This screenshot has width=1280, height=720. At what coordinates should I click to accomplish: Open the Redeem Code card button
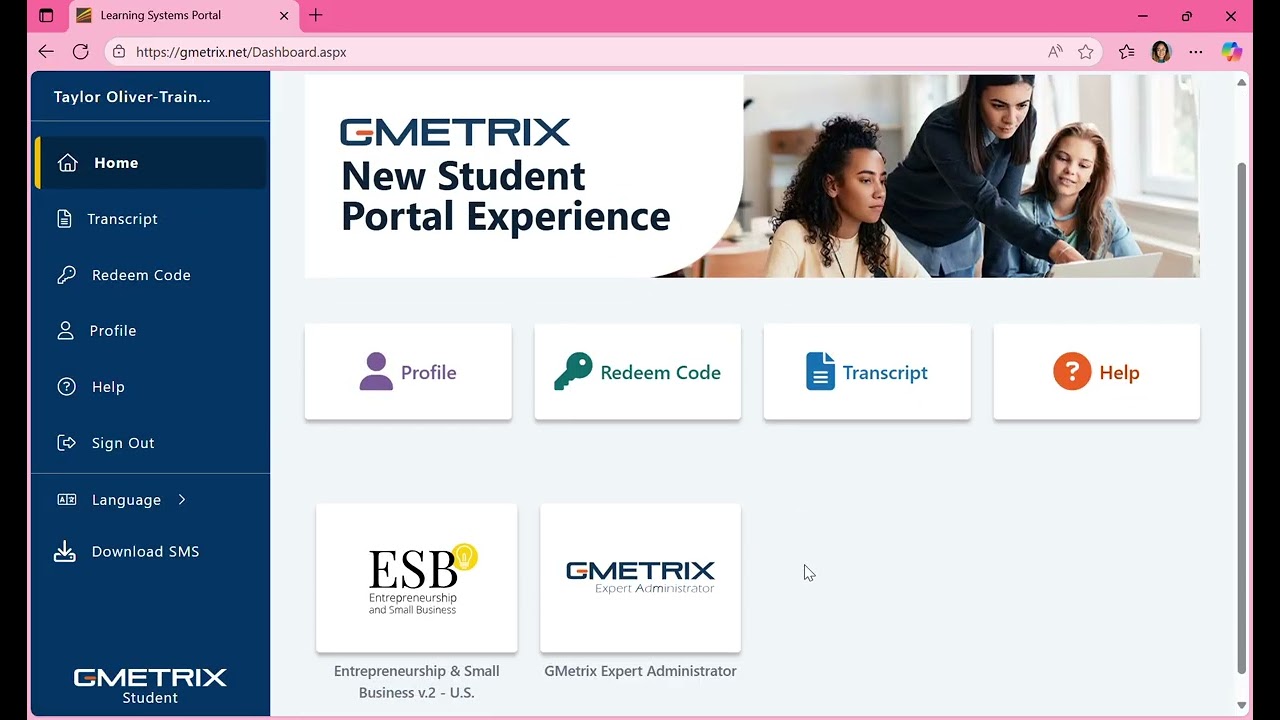pyautogui.click(x=638, y=372)
